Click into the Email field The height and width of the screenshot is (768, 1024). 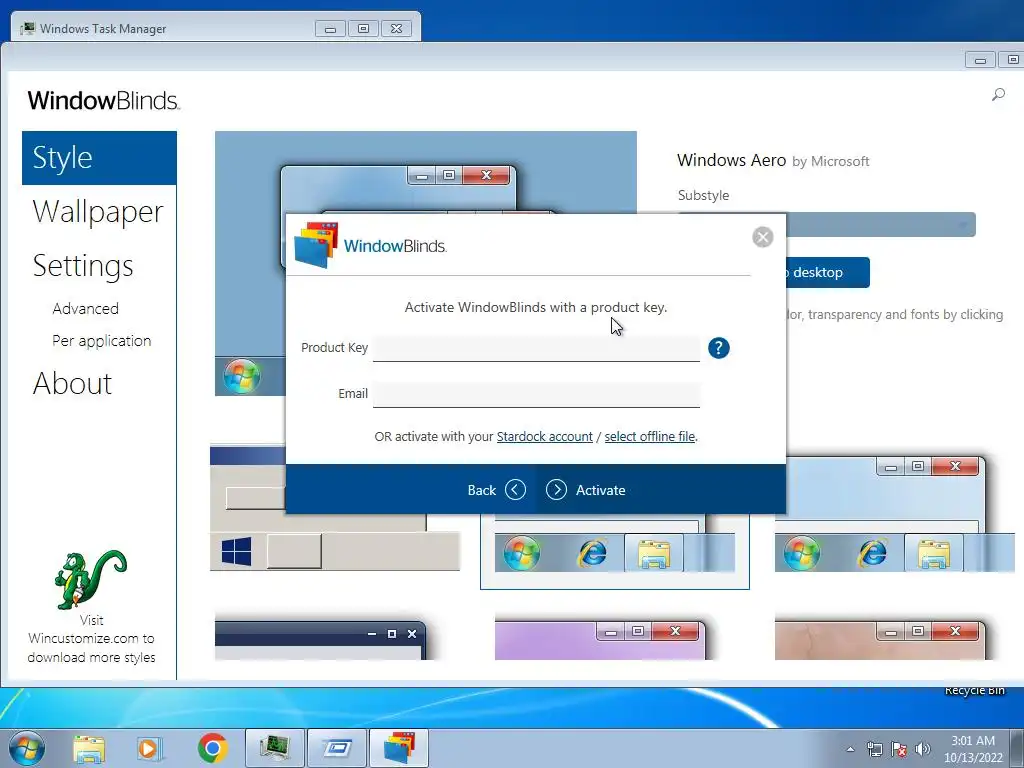tap(536, 394)
